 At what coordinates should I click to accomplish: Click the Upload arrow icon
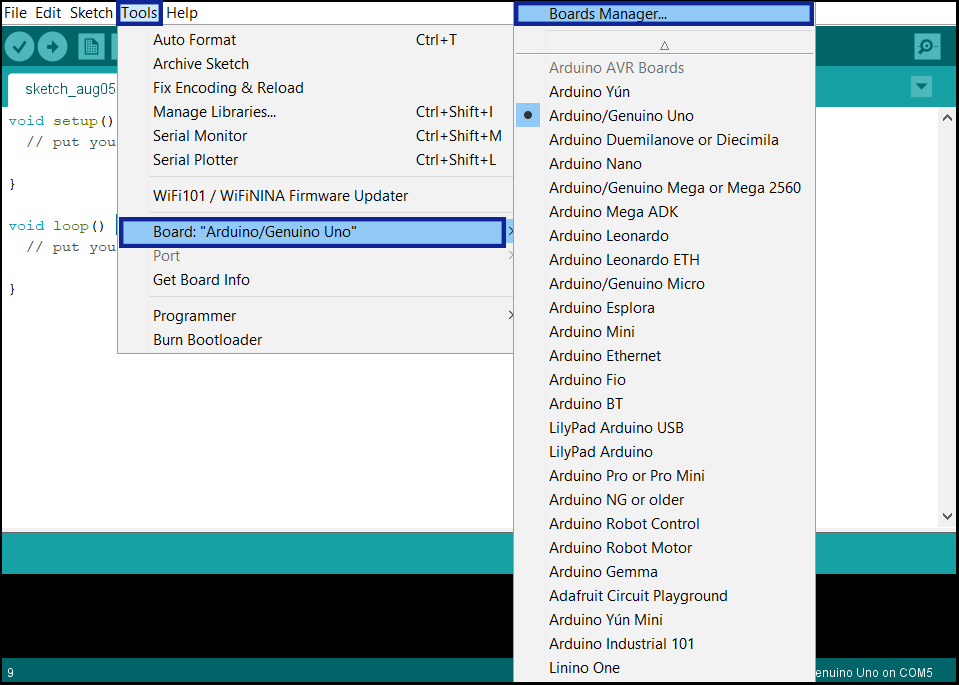(52, 47)
